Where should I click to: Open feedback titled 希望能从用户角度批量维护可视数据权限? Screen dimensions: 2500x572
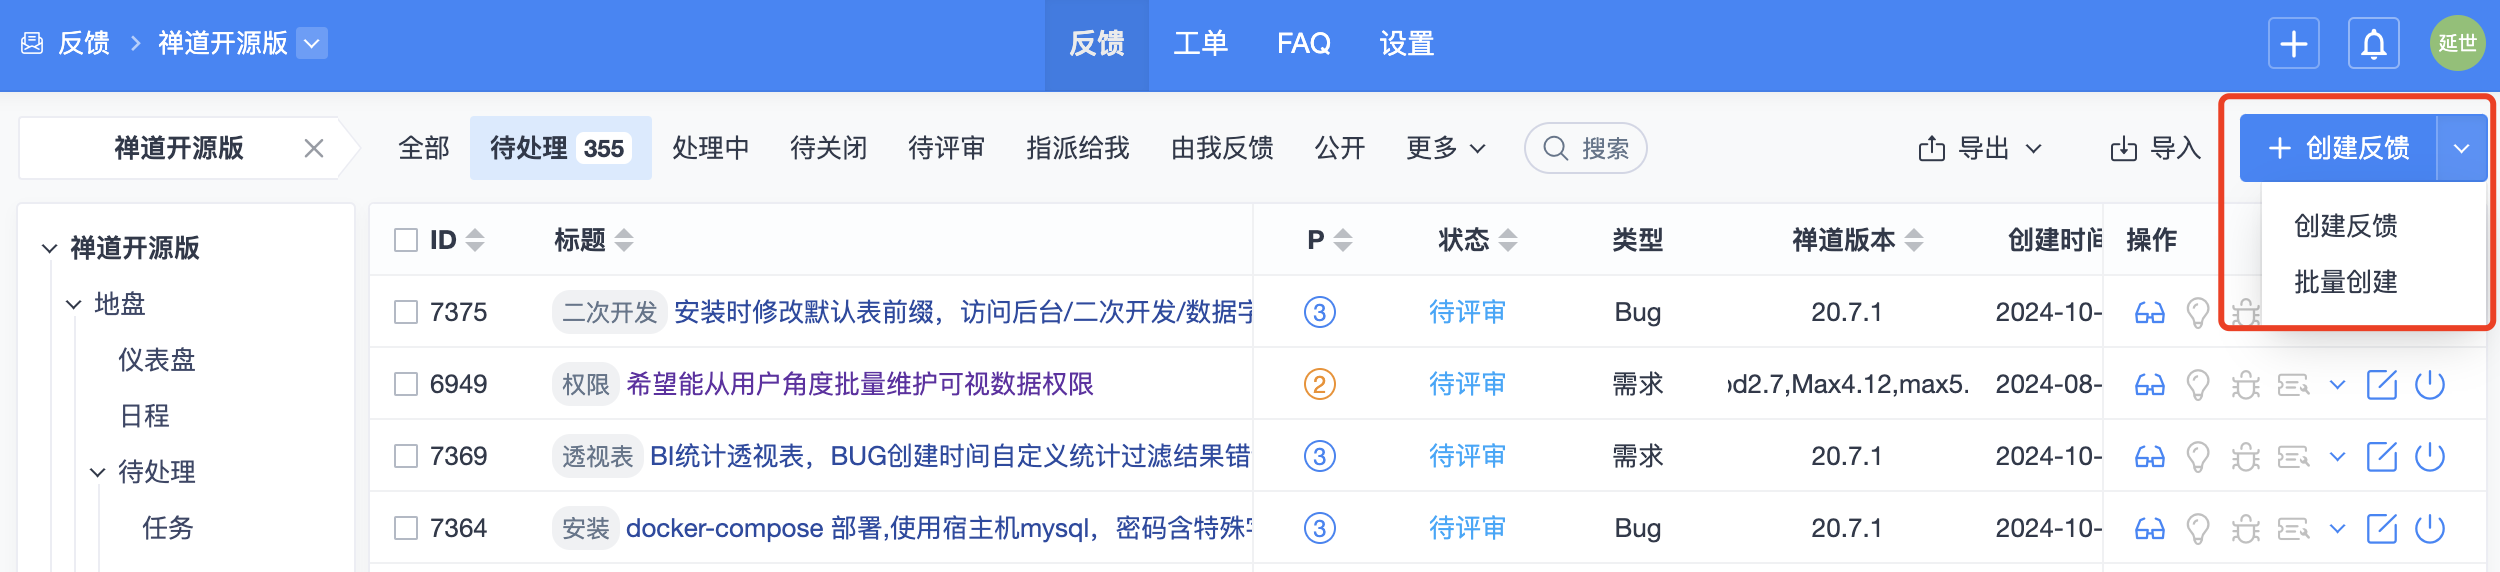860,385
